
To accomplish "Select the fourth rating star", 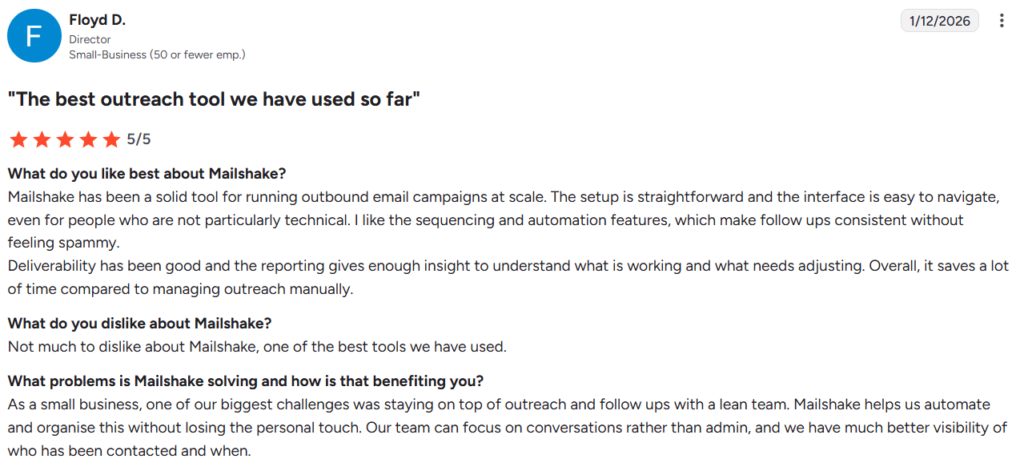I will click(x=89, y=139).
